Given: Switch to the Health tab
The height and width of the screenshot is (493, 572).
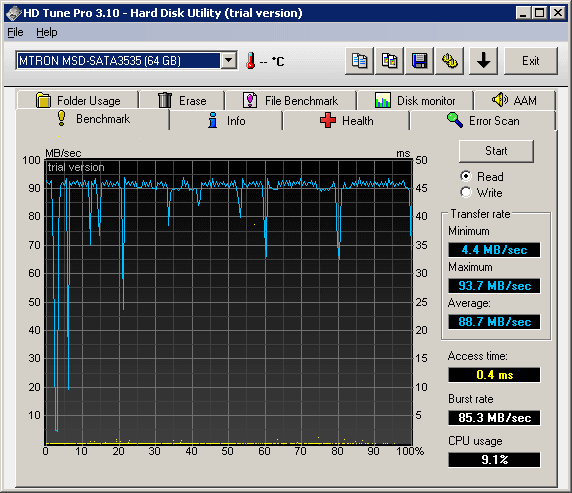Looking at the screenshot, I should pos(346,120).
